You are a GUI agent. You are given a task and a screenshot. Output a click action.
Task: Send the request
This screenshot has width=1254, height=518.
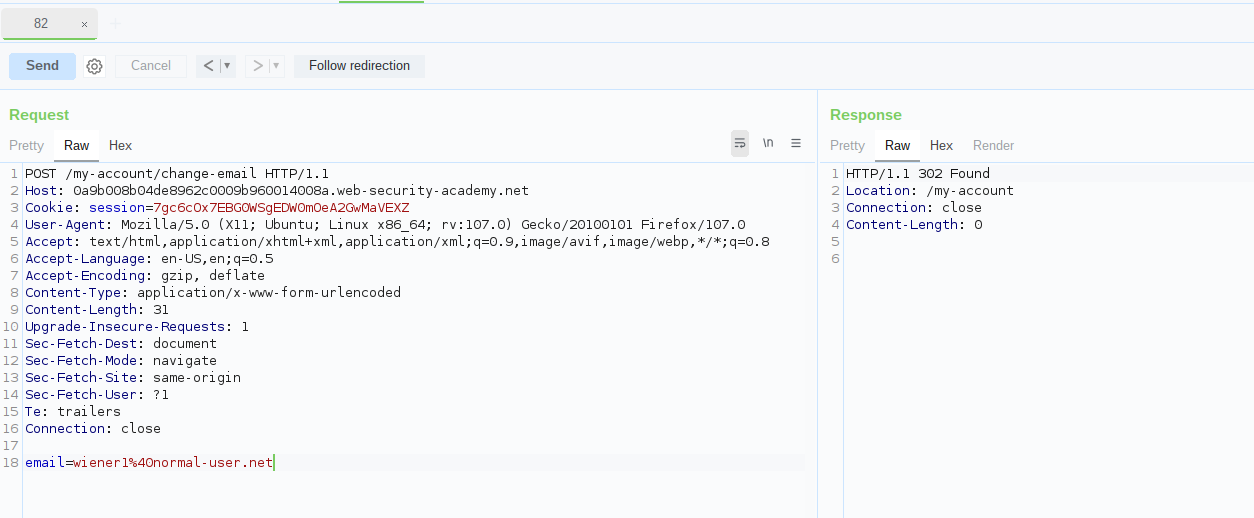coord(42,66)
